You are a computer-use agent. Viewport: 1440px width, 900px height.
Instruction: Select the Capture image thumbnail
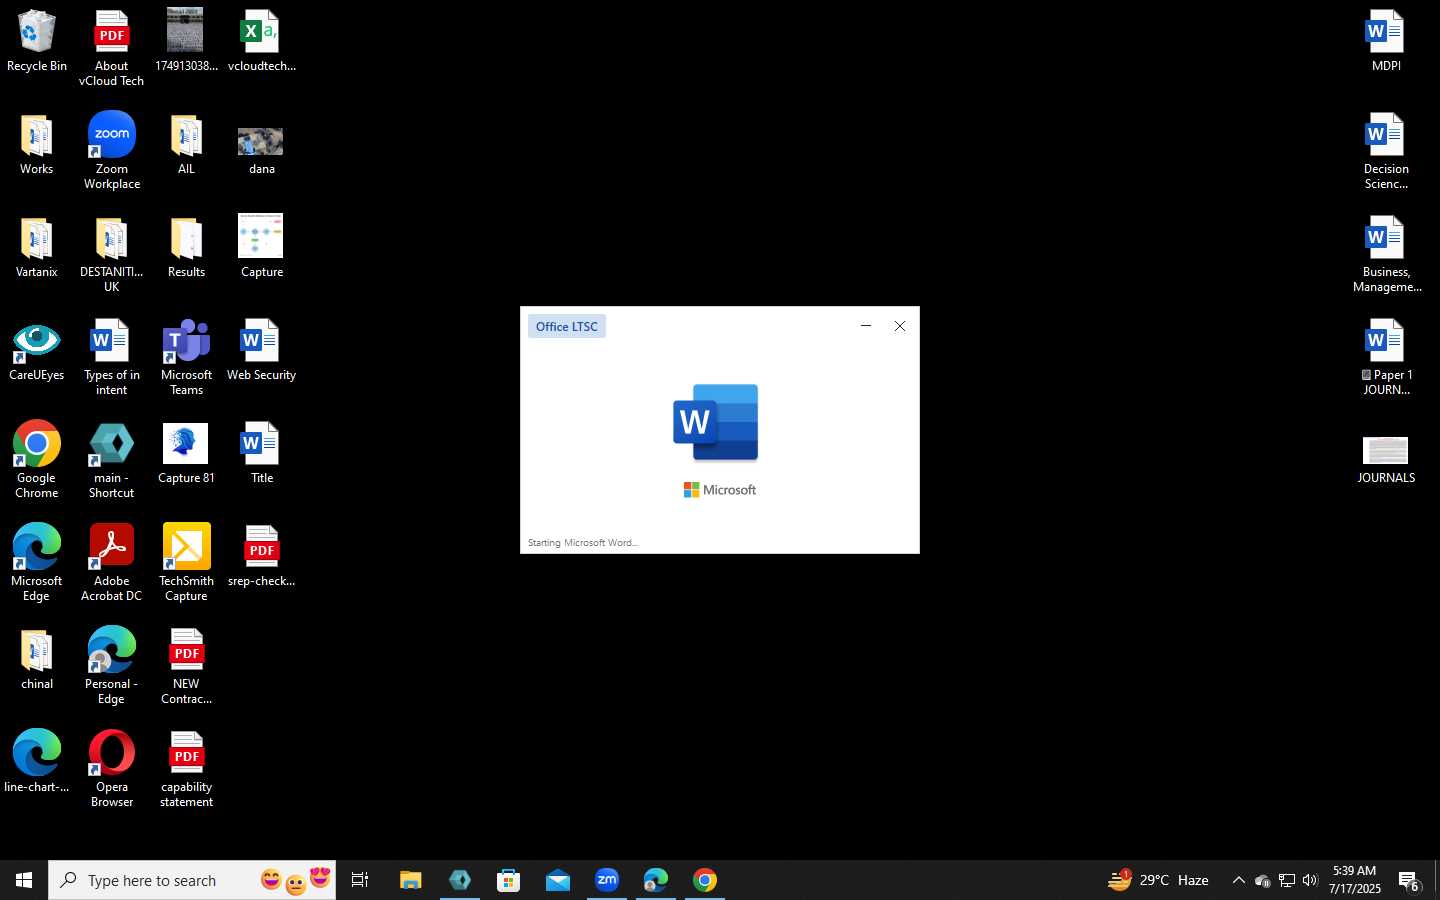coord(261,246)
